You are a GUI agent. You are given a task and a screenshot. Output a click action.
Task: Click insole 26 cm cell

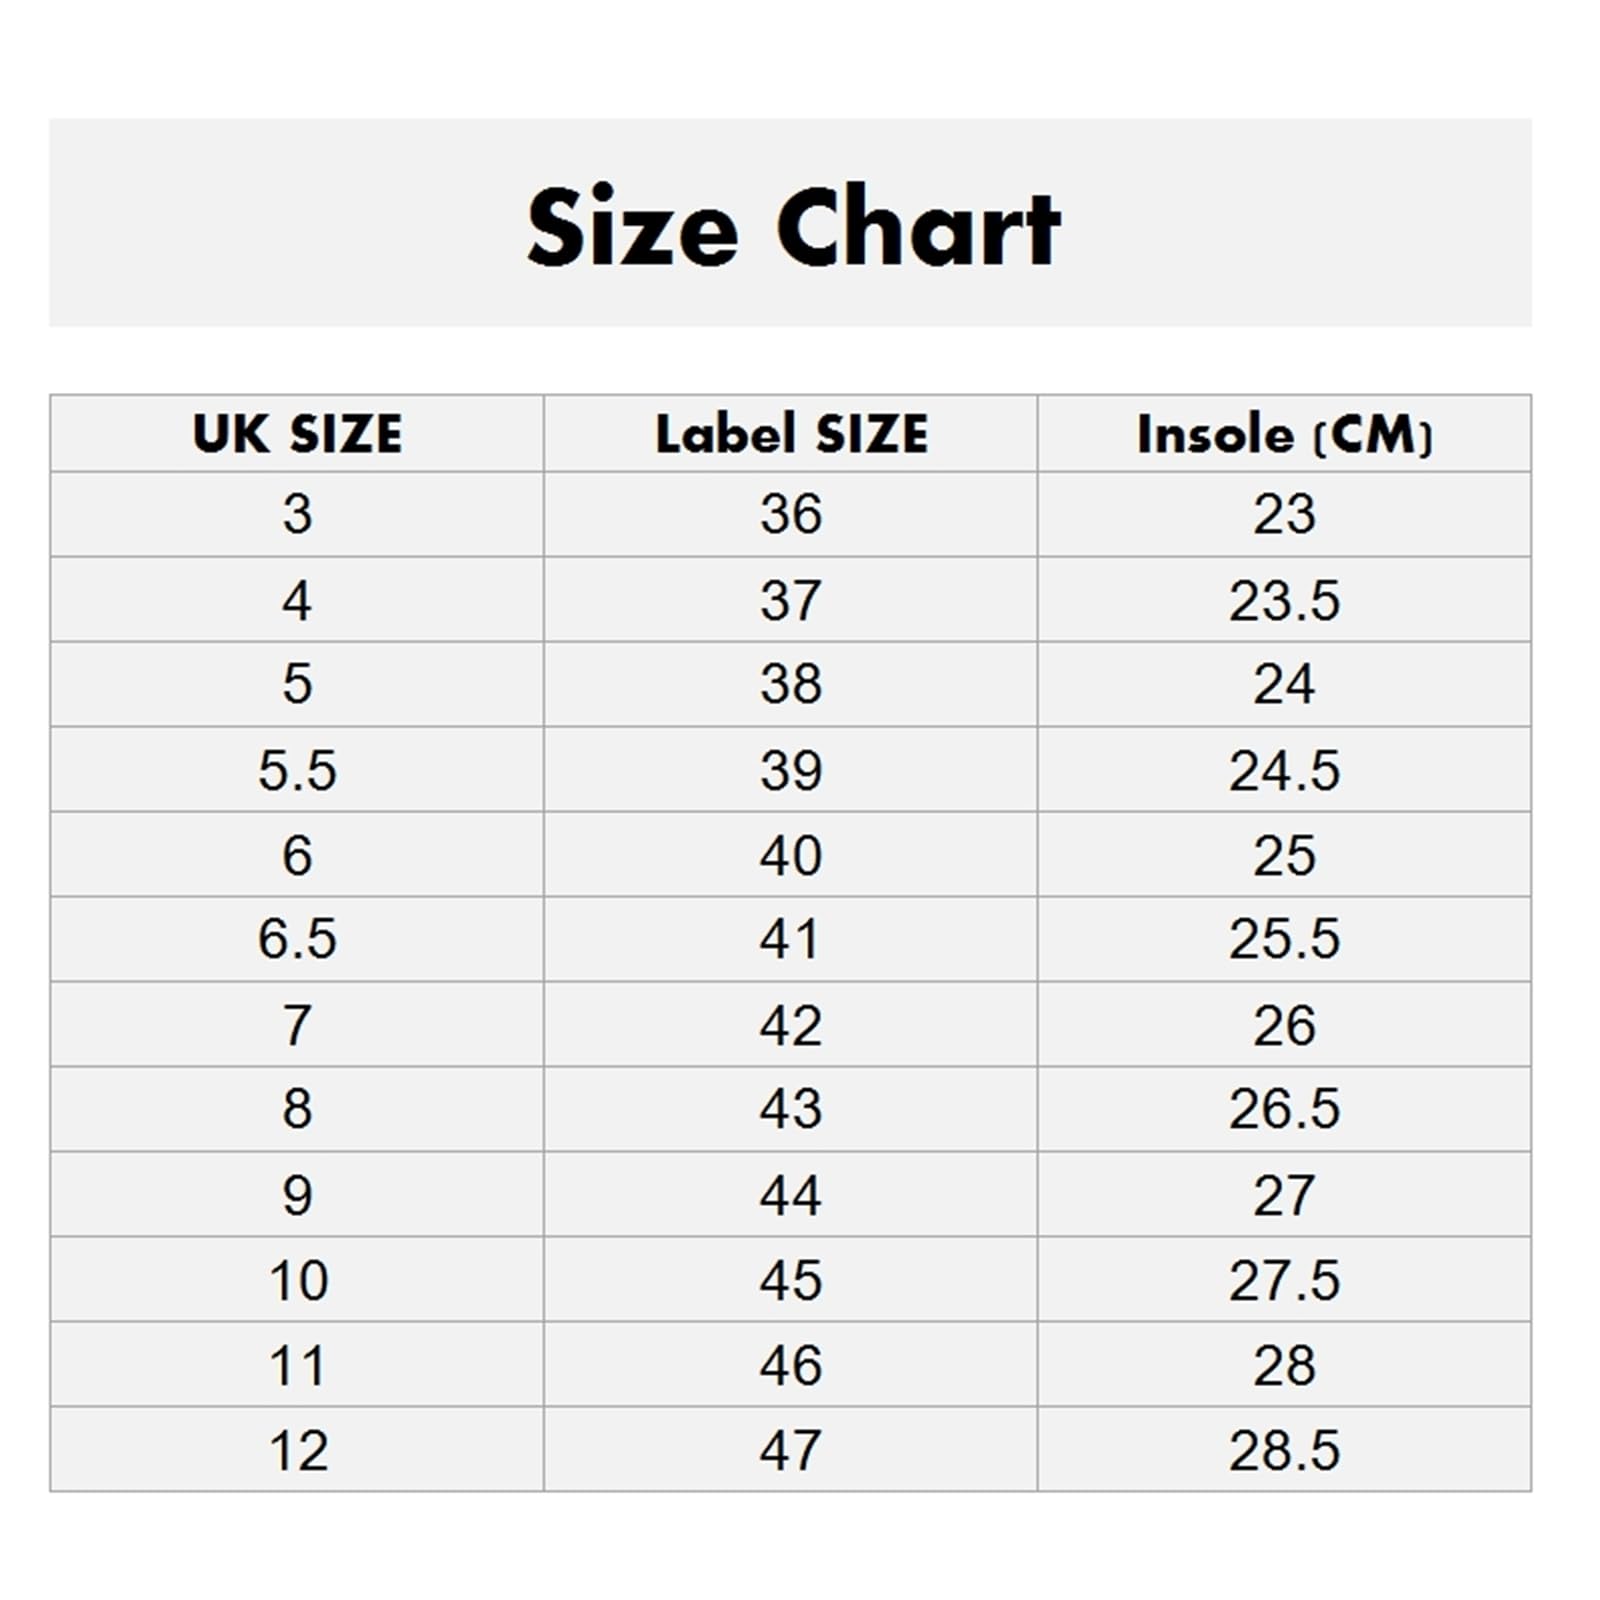(x=1284, y=1025)
